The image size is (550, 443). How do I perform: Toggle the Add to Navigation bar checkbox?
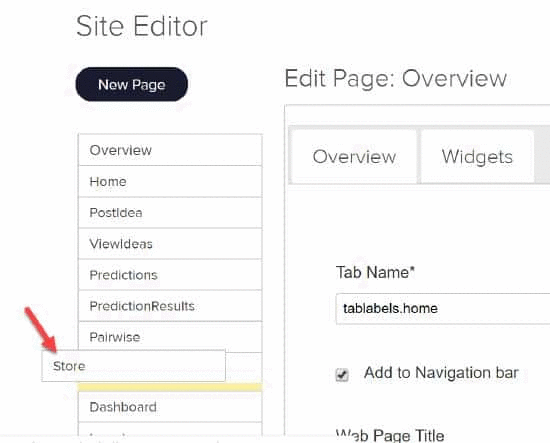click(x=342, y=375)
